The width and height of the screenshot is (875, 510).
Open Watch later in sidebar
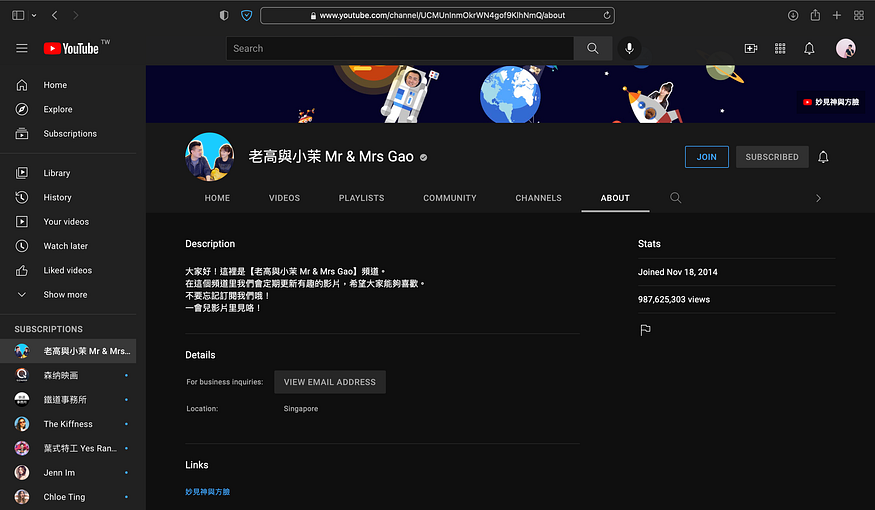pos(68,246)
